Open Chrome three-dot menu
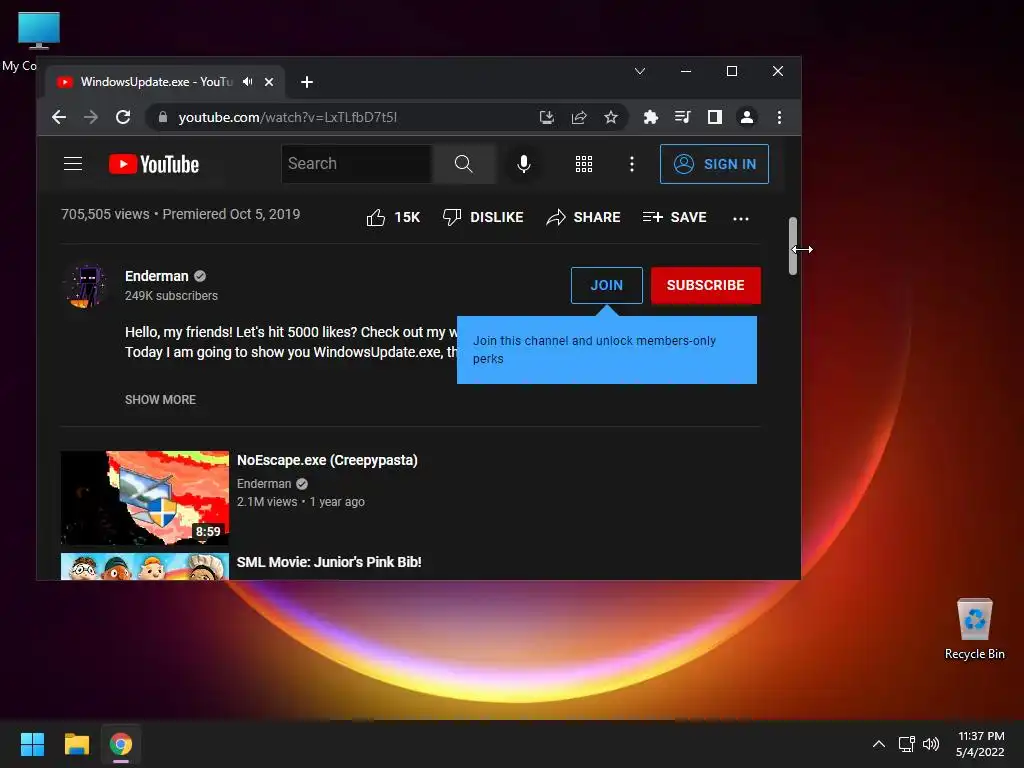 pyautogui.click(x=779, y=117)
